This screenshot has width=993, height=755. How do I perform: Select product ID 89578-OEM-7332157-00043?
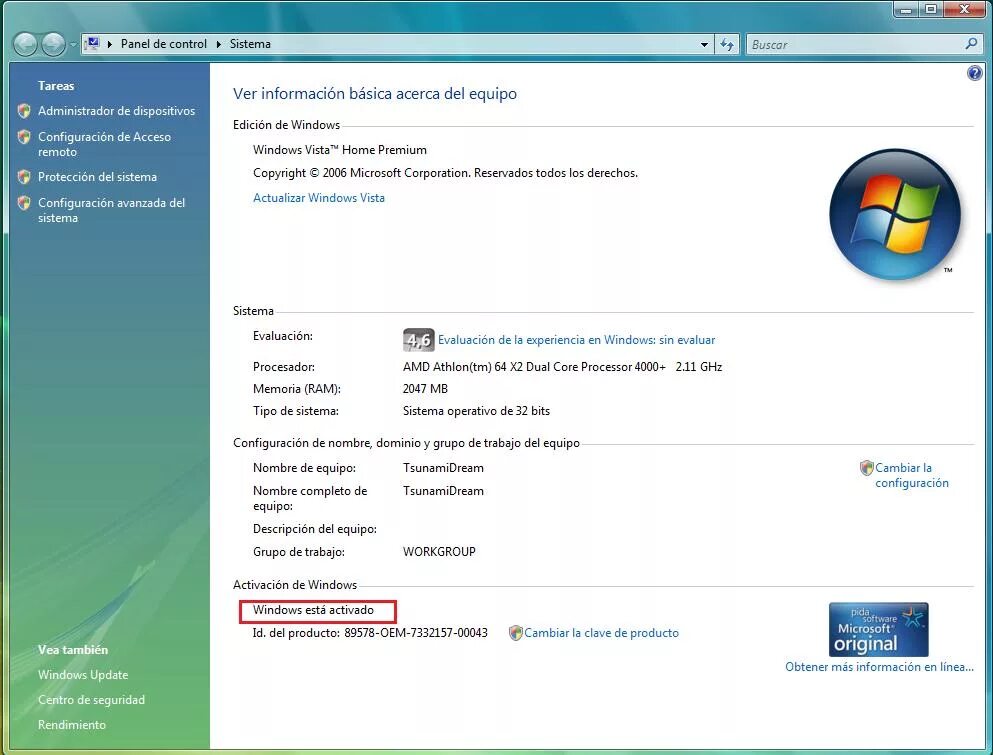[x=415, y=633]
